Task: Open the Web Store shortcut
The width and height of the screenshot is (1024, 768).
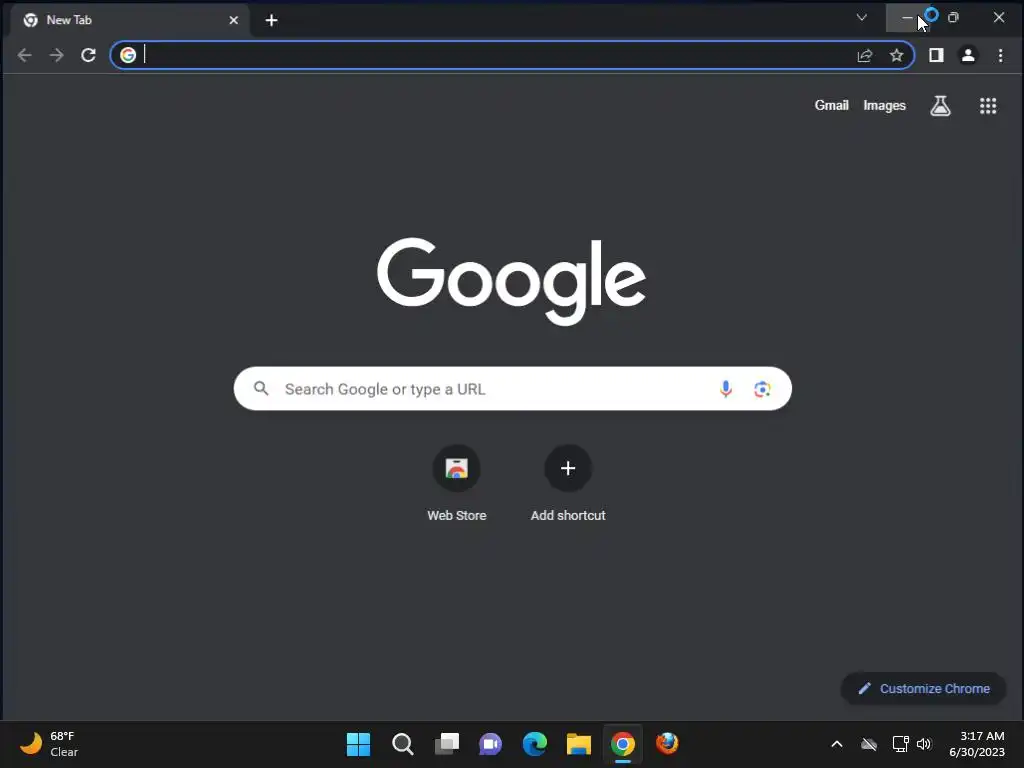Action: [x=456, y=483]
